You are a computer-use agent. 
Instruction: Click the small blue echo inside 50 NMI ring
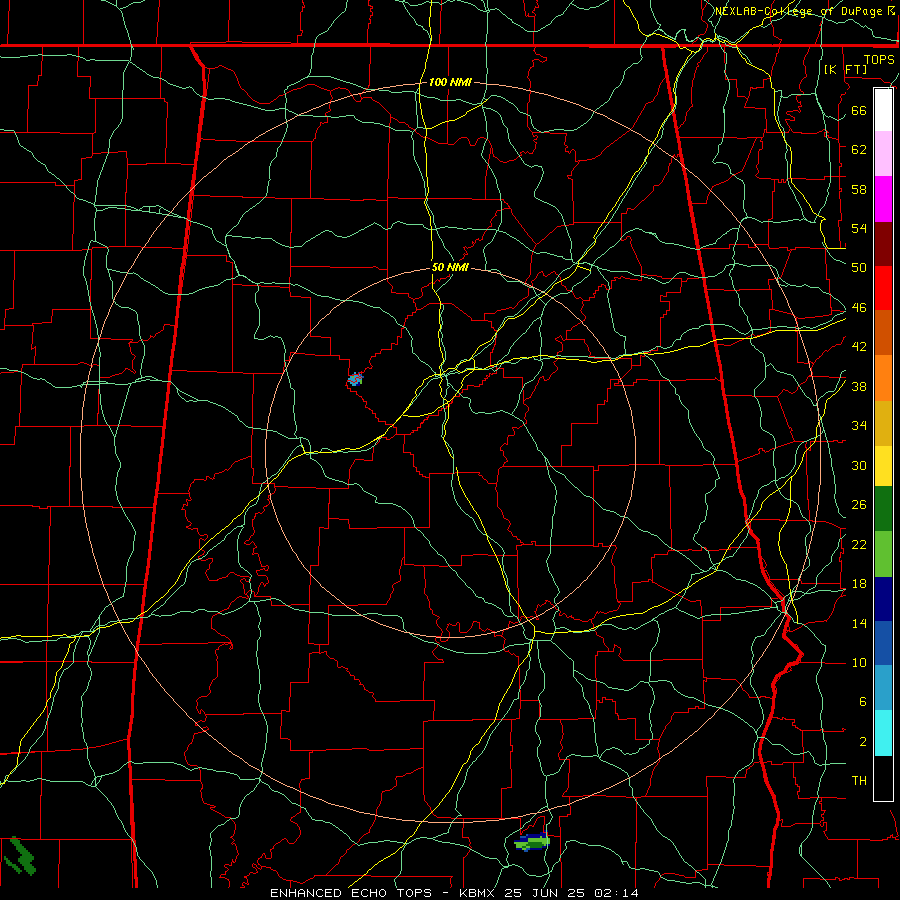point(356,379)
